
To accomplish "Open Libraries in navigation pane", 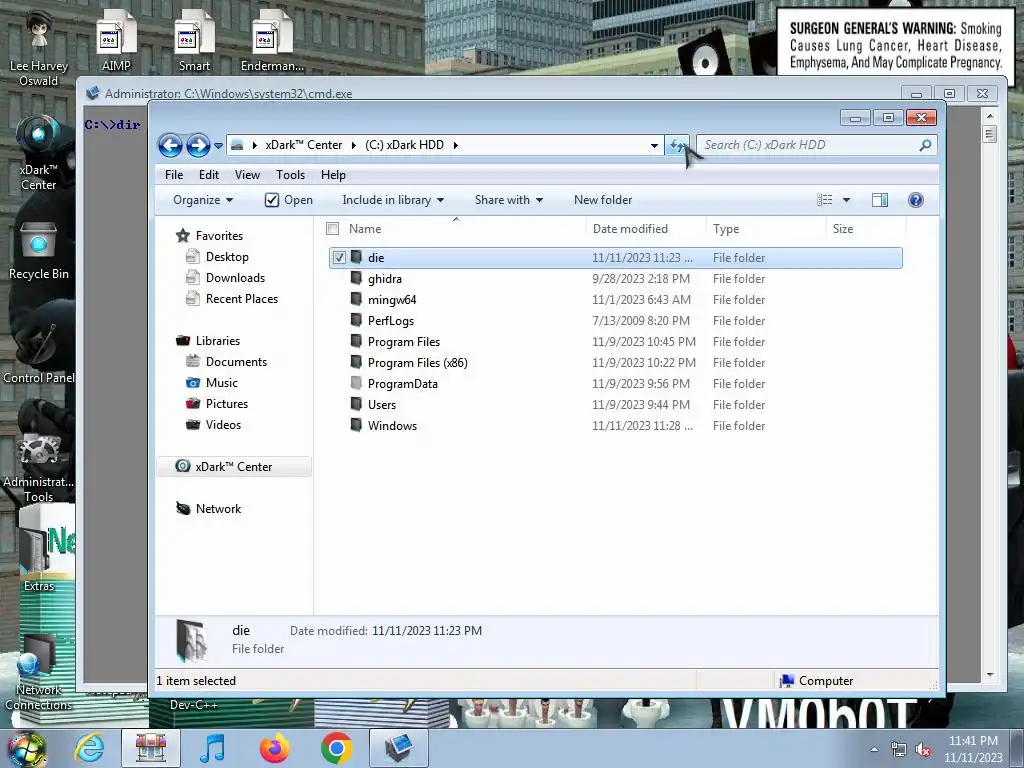I will tap(217, 341).
